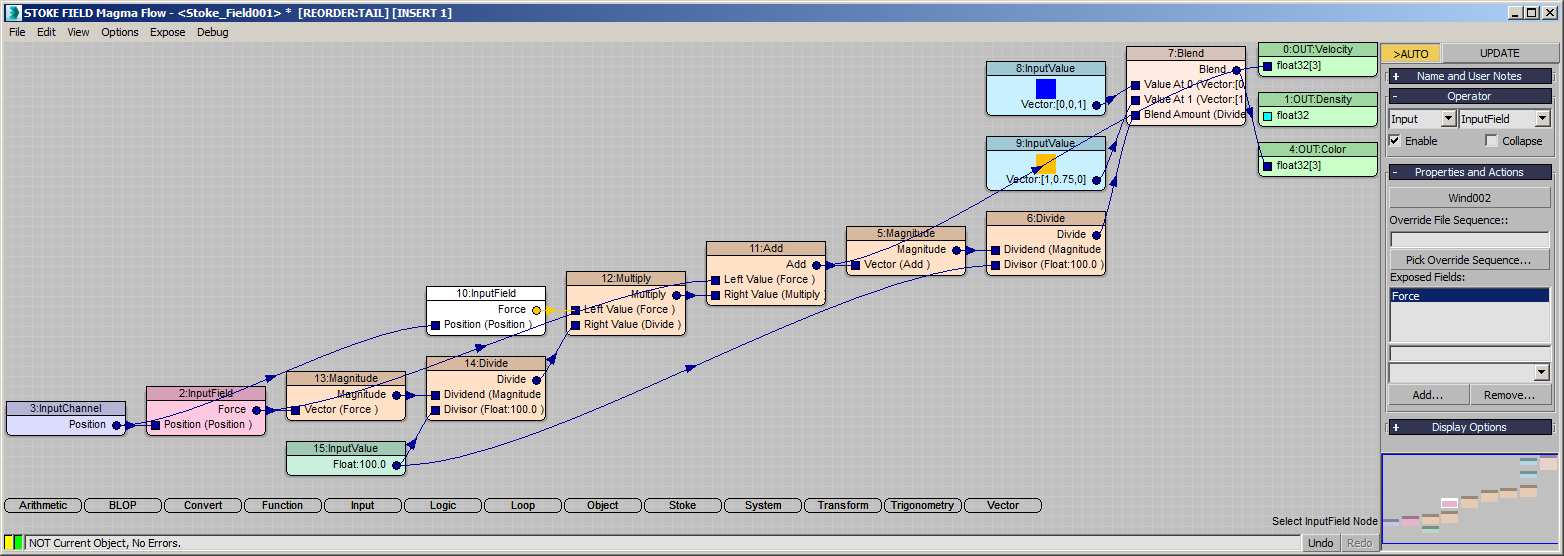Click the Override File Sequence input field
The height and width of the screenshot is (556, 1564).
pyautogui.click(x=1470, y=239)
